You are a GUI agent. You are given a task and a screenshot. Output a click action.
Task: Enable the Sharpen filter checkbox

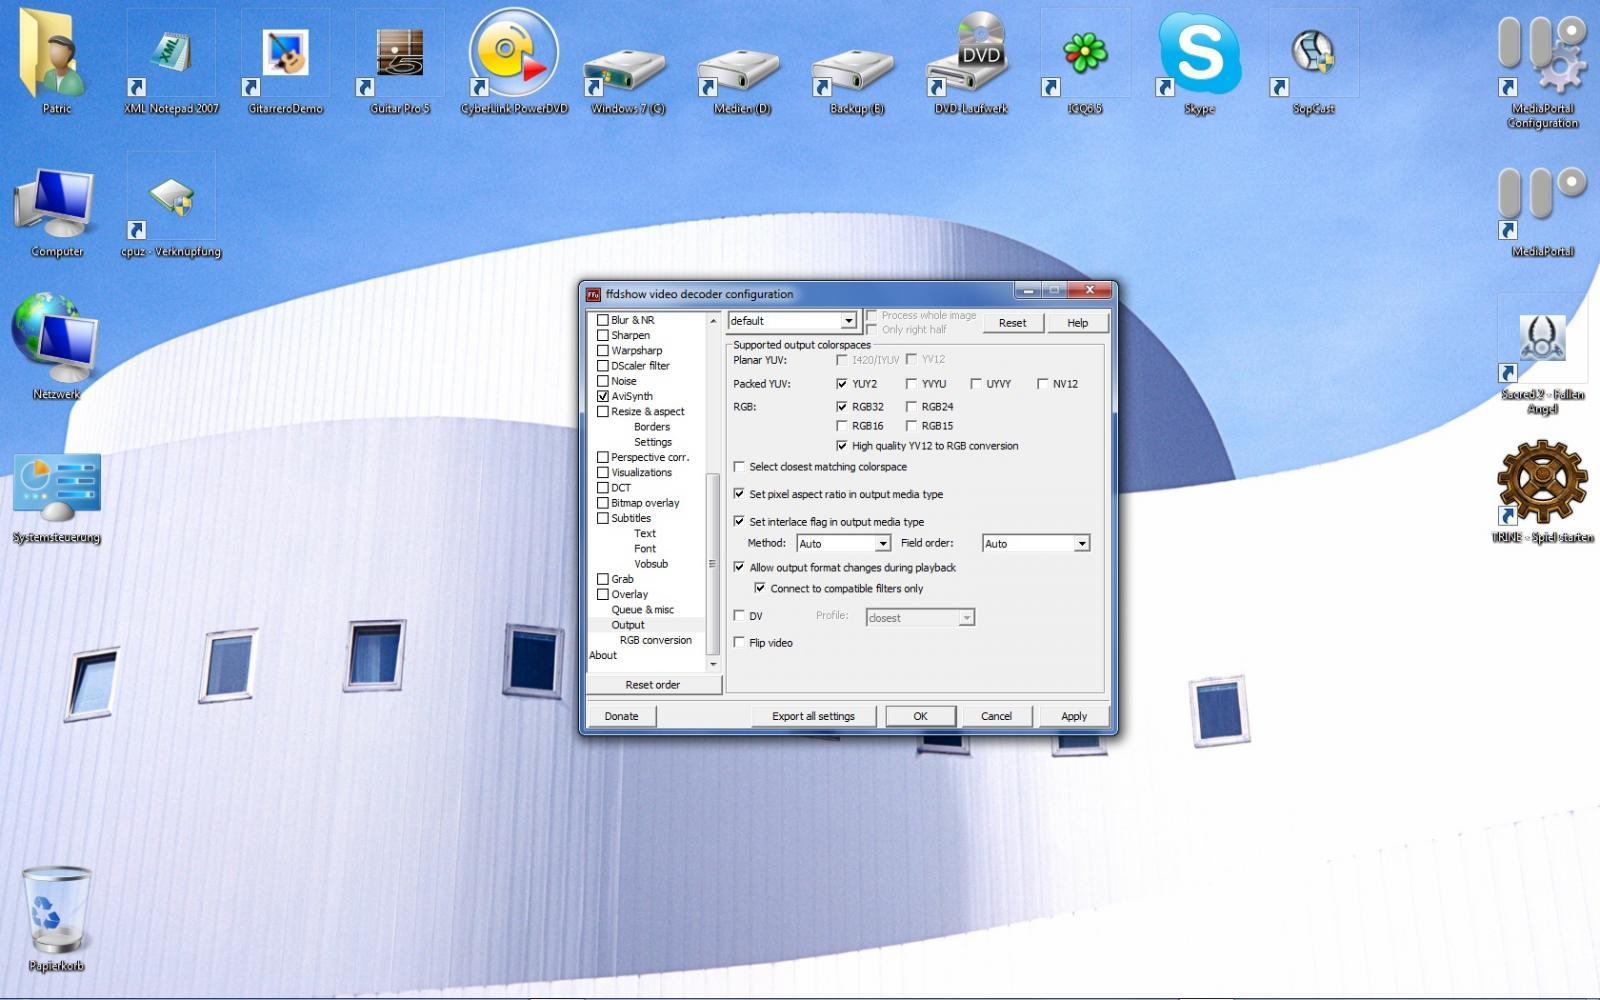[603, 335]
